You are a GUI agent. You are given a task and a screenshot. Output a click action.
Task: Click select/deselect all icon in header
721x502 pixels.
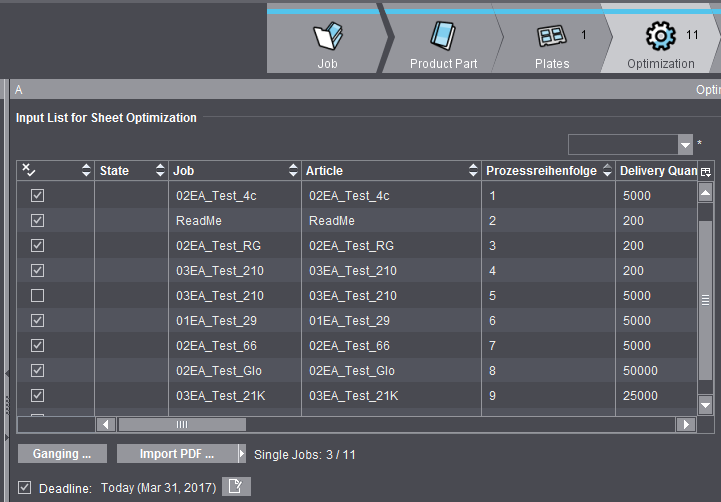pos(29,171)
